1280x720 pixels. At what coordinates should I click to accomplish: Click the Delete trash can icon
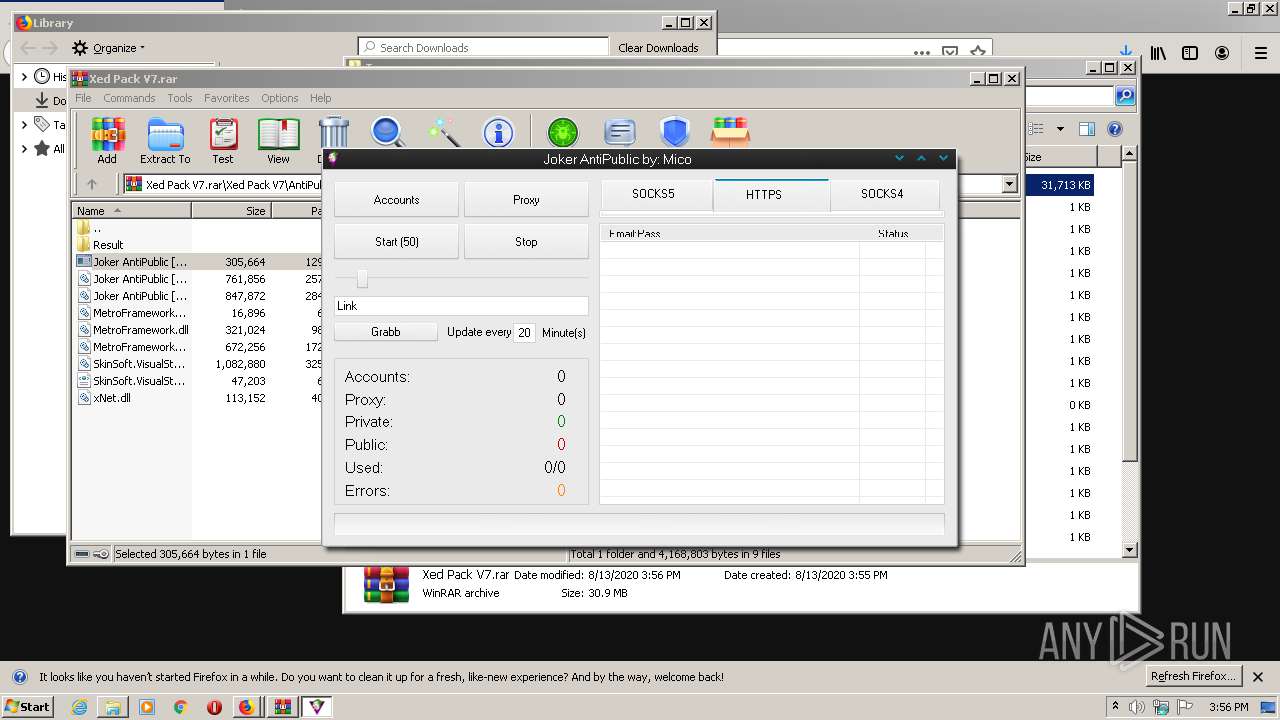click(x=333, y=134)
